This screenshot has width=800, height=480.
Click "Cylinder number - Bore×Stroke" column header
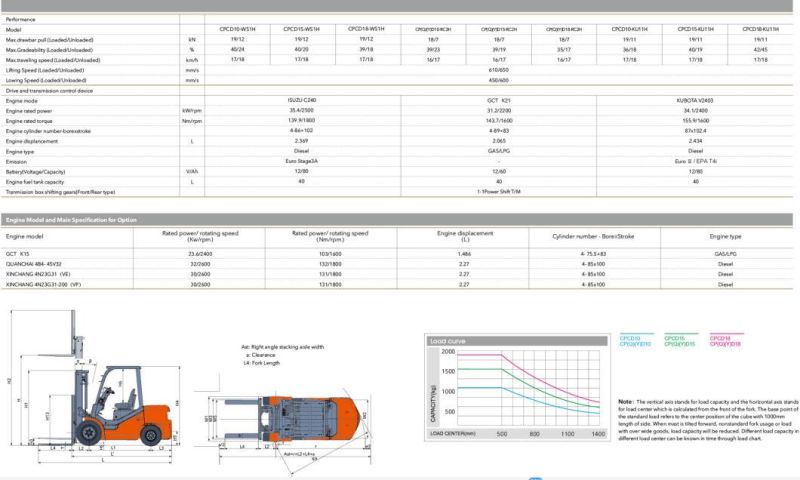pos(593,237)
